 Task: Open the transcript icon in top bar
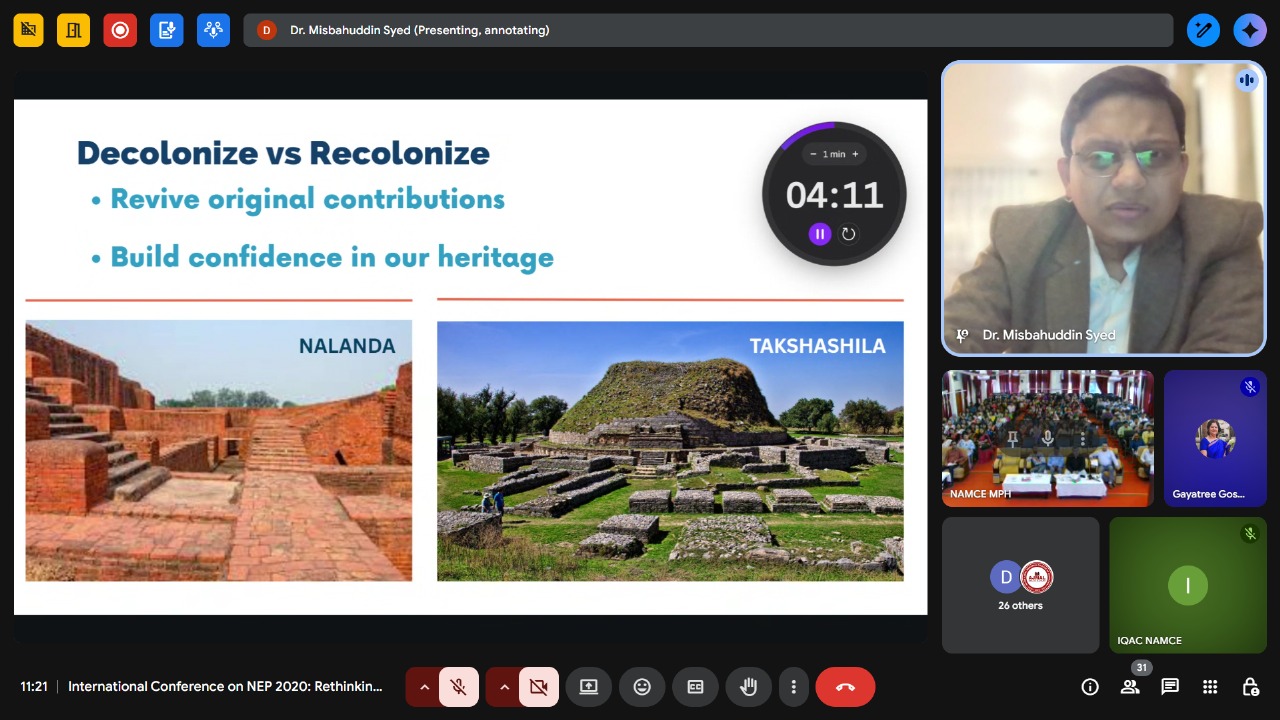[167, 30]
